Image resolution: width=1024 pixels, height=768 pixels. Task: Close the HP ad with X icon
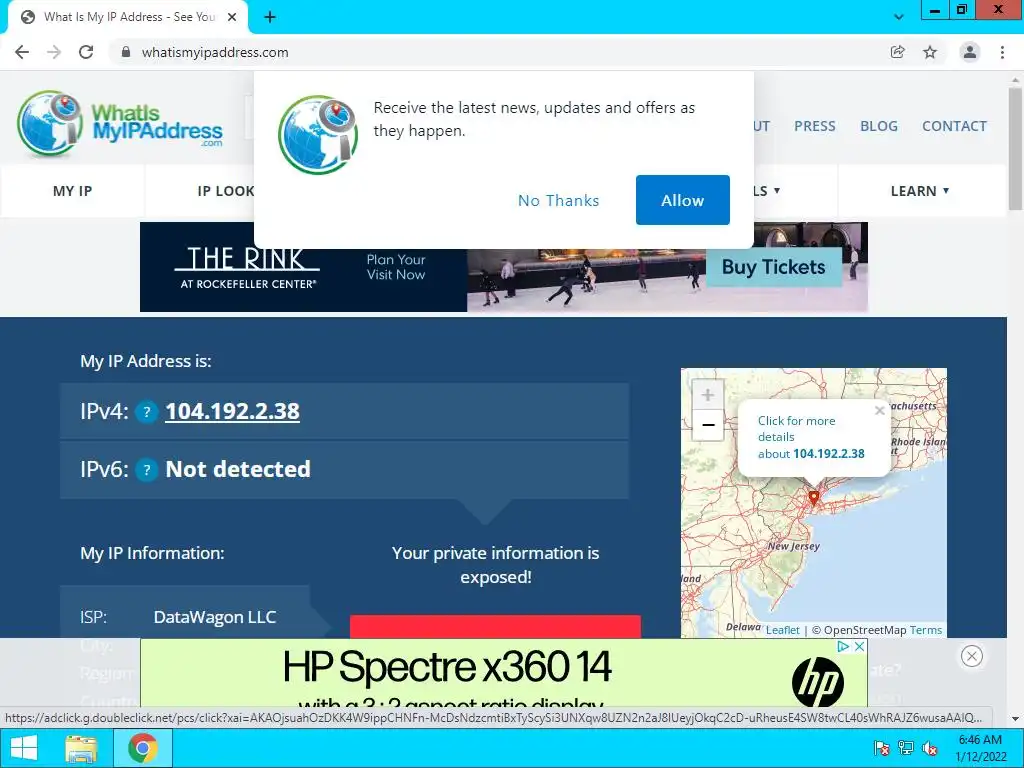pyautogui.click(x=859, y=647)
